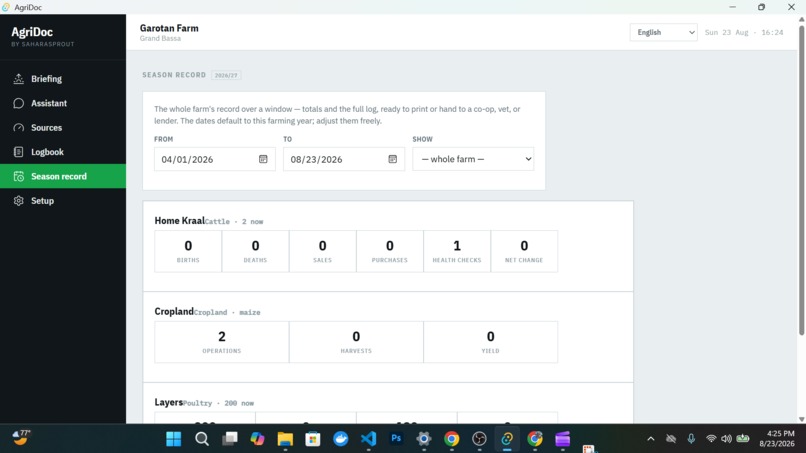Click the Net Change stat card
806x453 pixels.
524,251
